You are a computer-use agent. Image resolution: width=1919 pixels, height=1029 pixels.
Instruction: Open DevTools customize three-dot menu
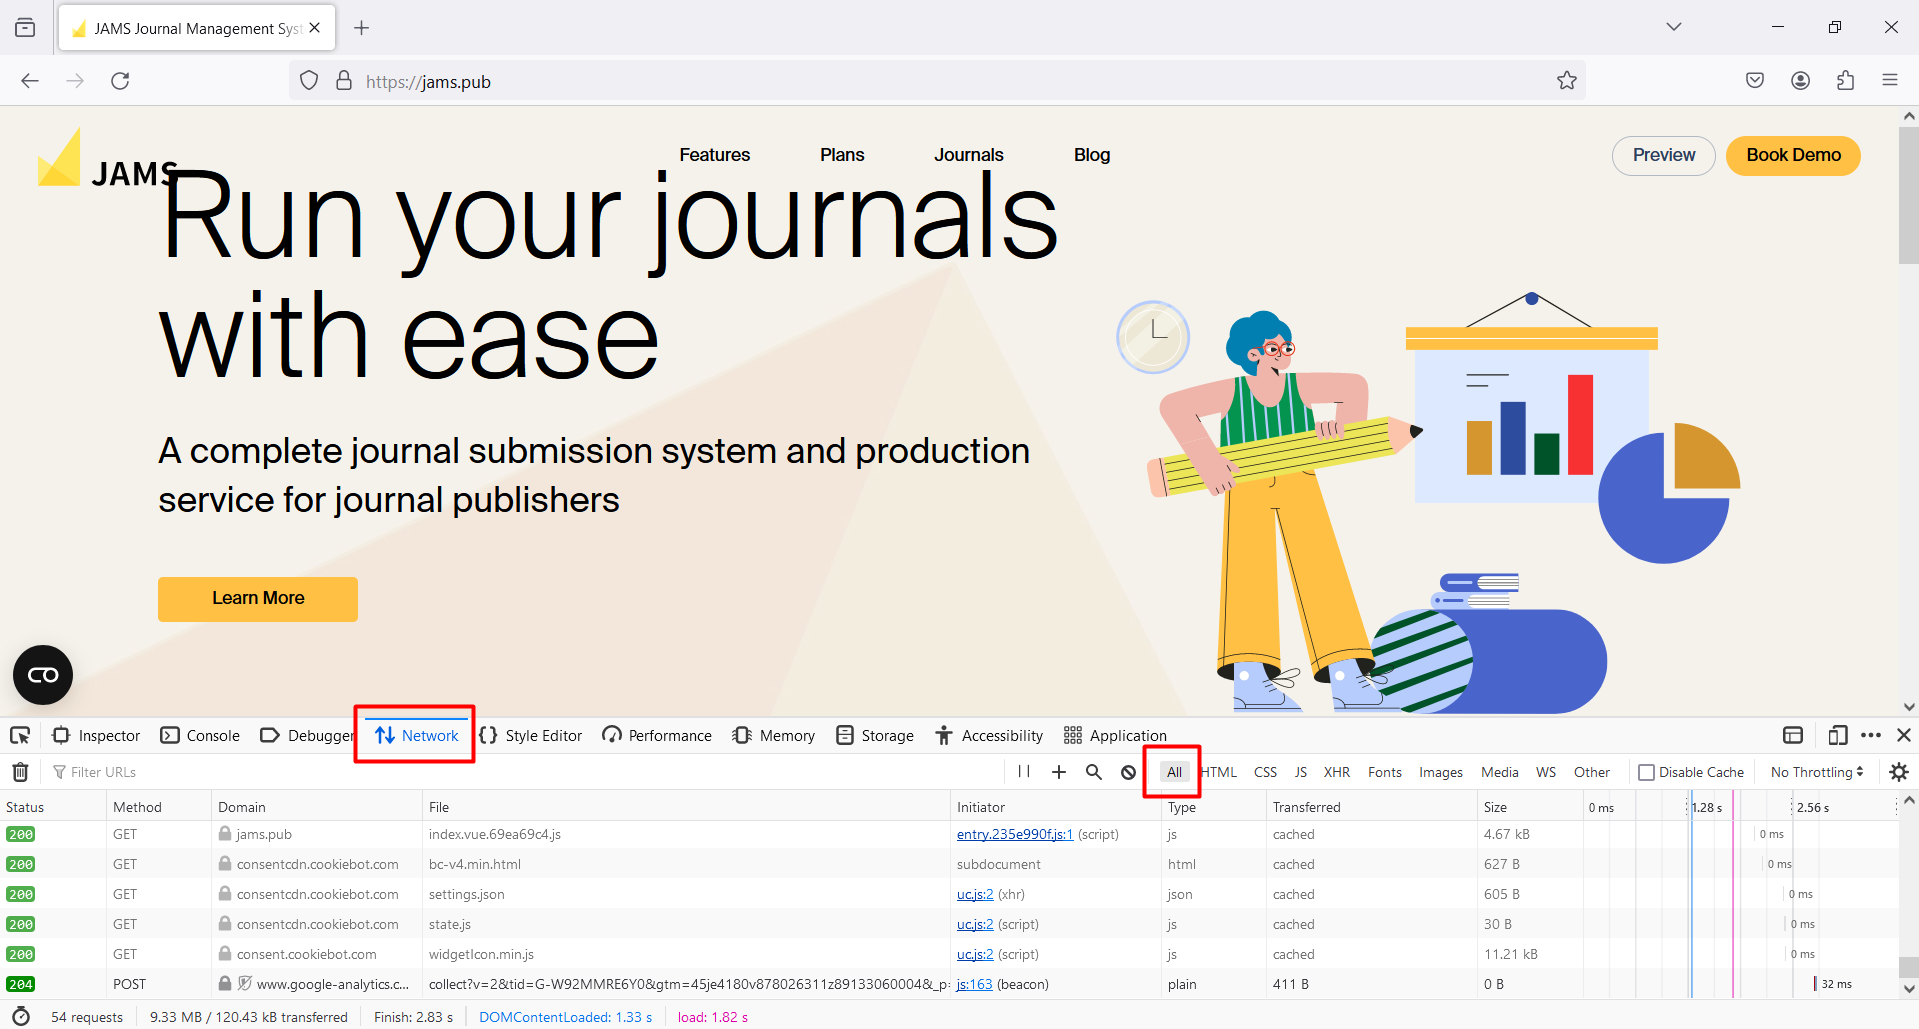(1871, 736)
